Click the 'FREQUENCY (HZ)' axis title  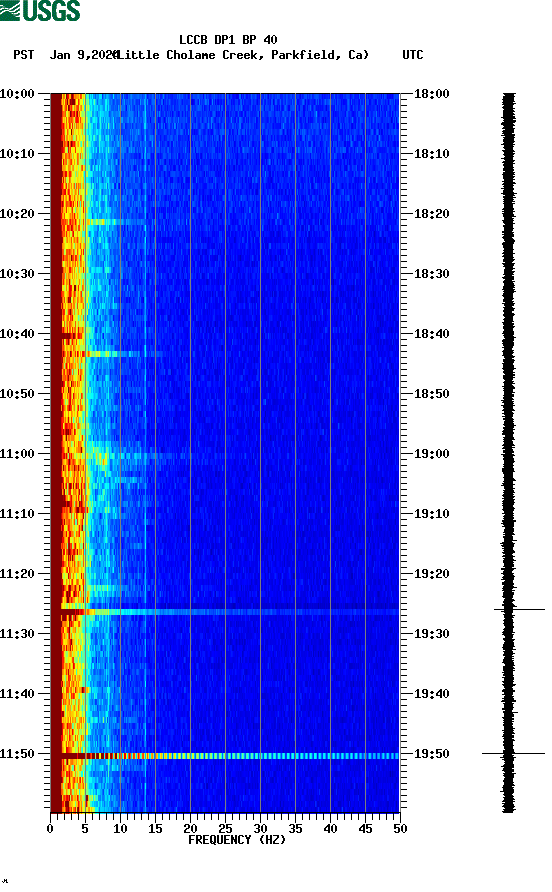(237, 840)
